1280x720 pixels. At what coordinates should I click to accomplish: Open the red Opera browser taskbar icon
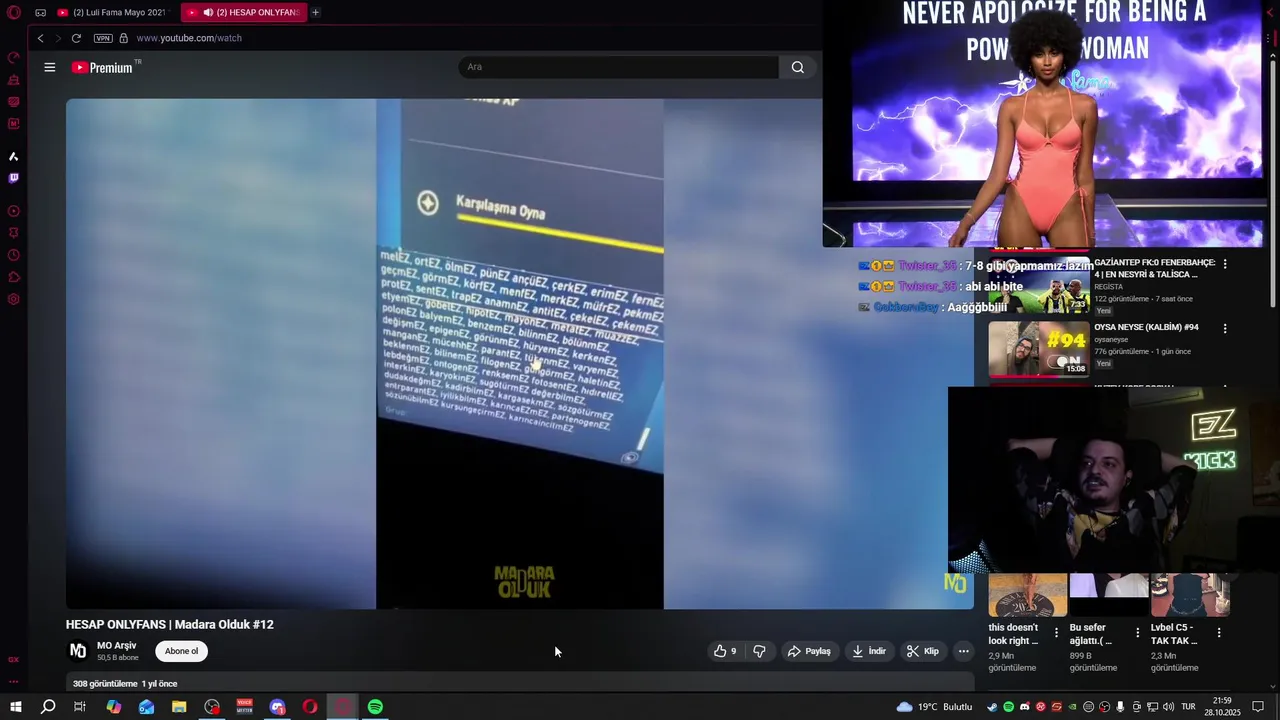tap(310, 707)
